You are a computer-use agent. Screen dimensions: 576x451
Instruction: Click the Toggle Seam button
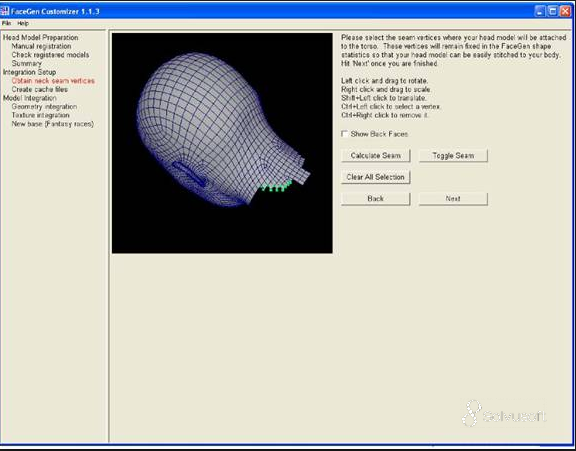453,156
